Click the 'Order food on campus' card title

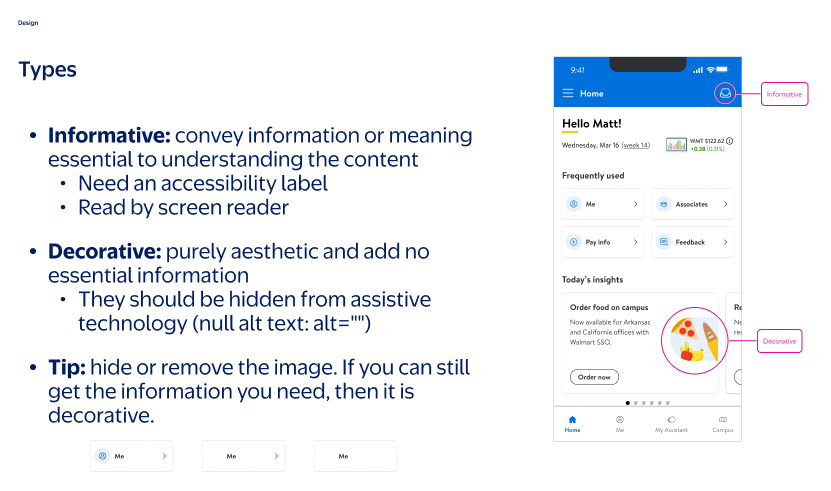[x=609, y=308]
